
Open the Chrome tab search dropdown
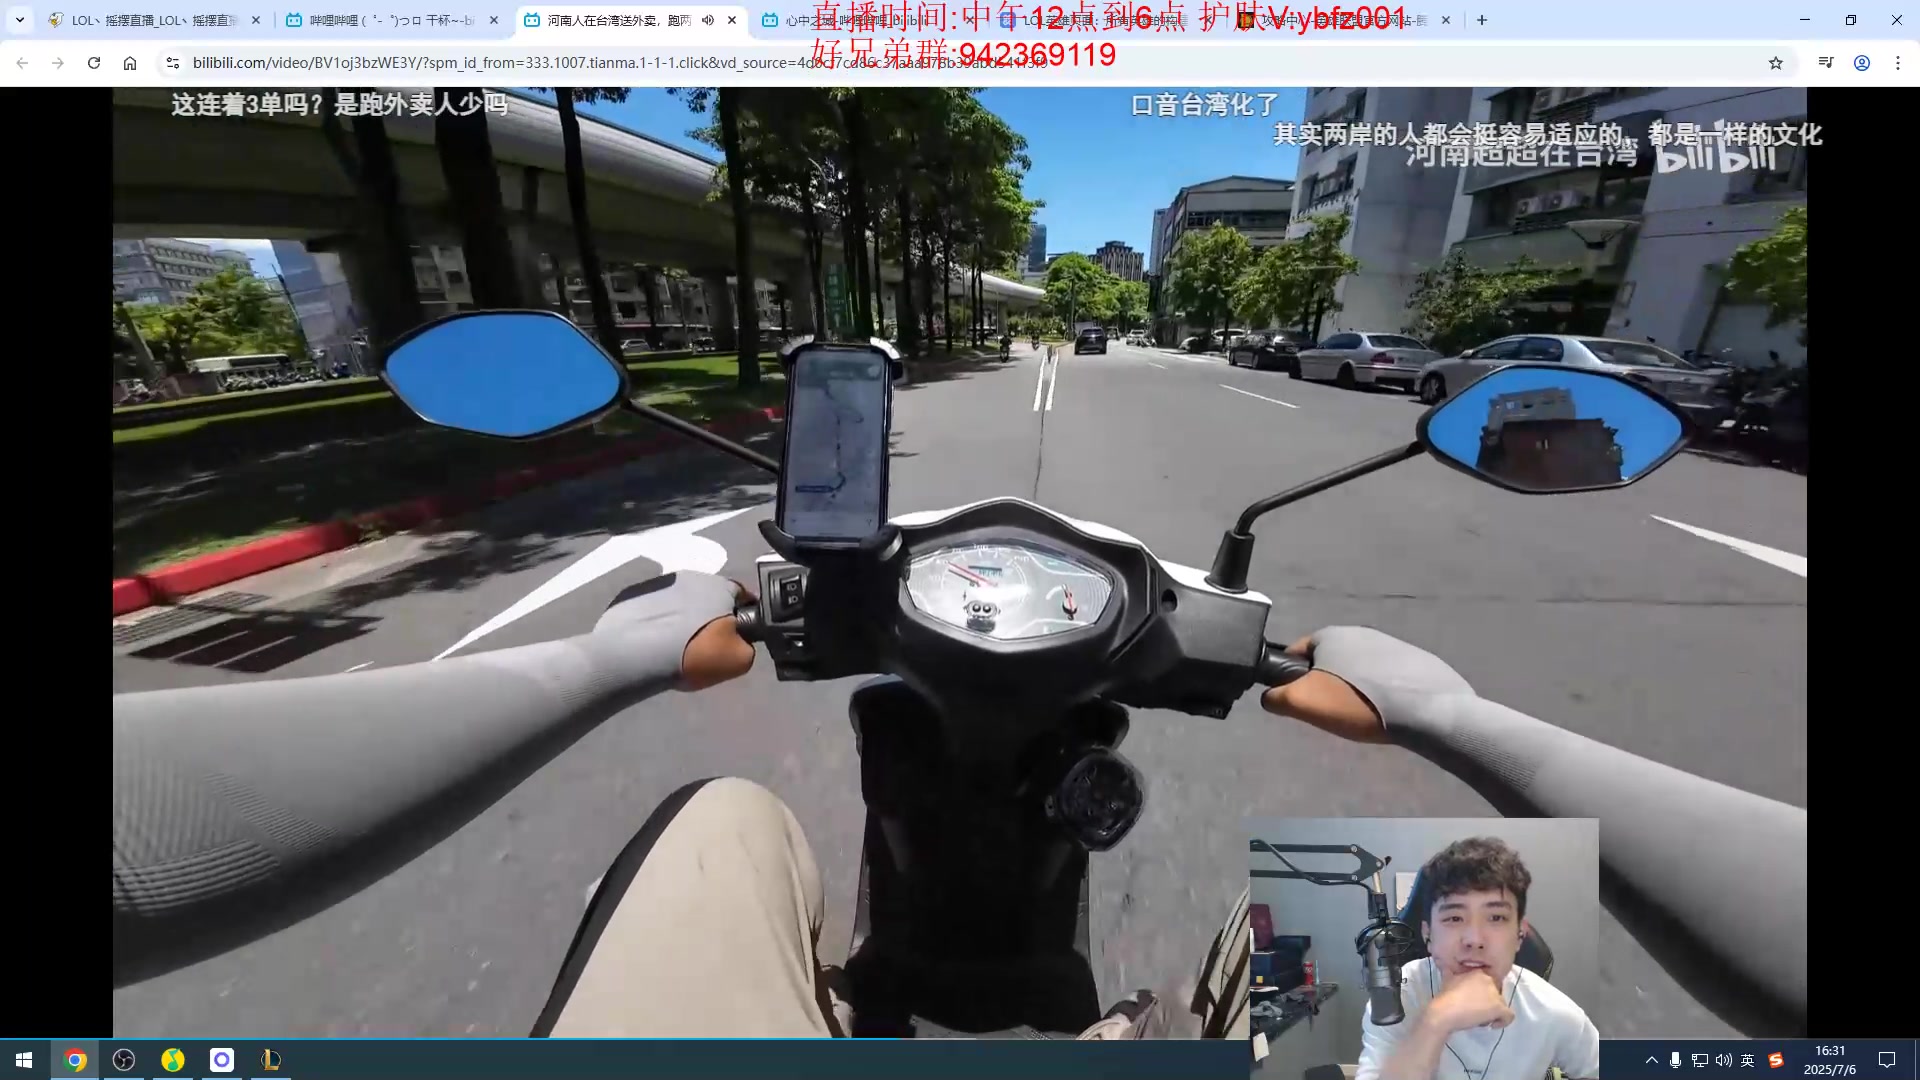[19, 20]
